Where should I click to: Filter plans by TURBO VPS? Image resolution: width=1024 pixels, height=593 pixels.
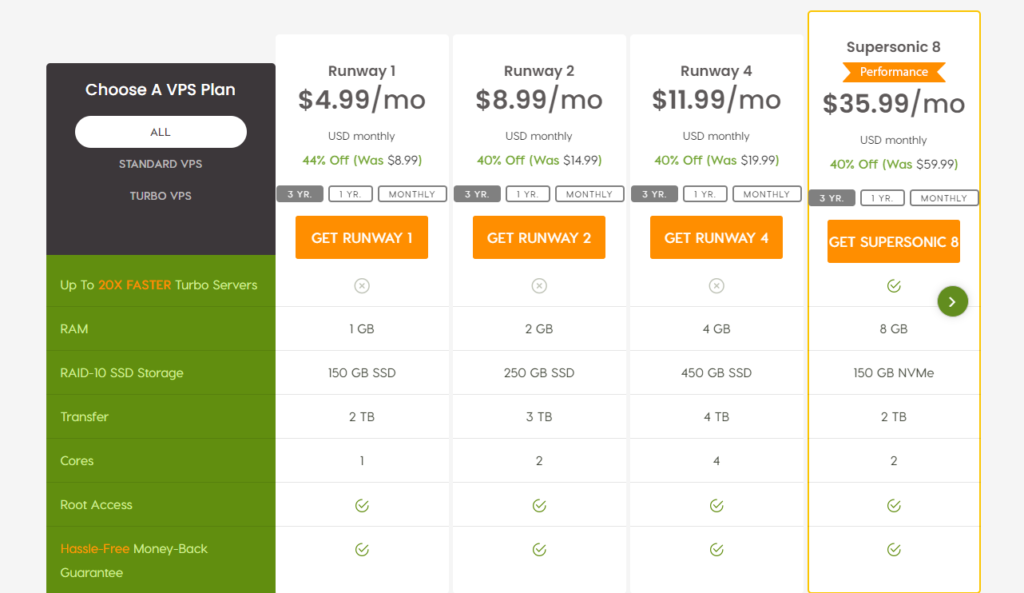click(x=161, y=196)
